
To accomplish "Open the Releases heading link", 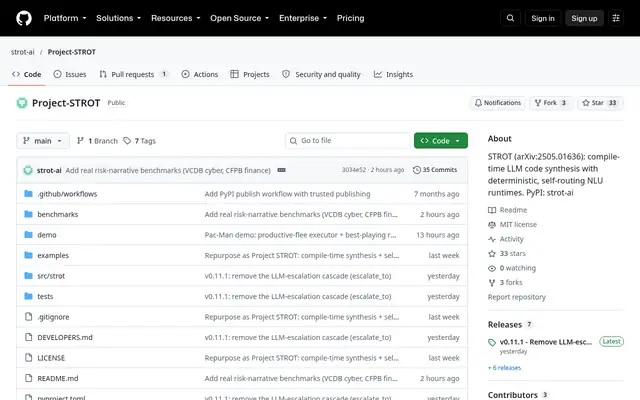I will [505, 324].
